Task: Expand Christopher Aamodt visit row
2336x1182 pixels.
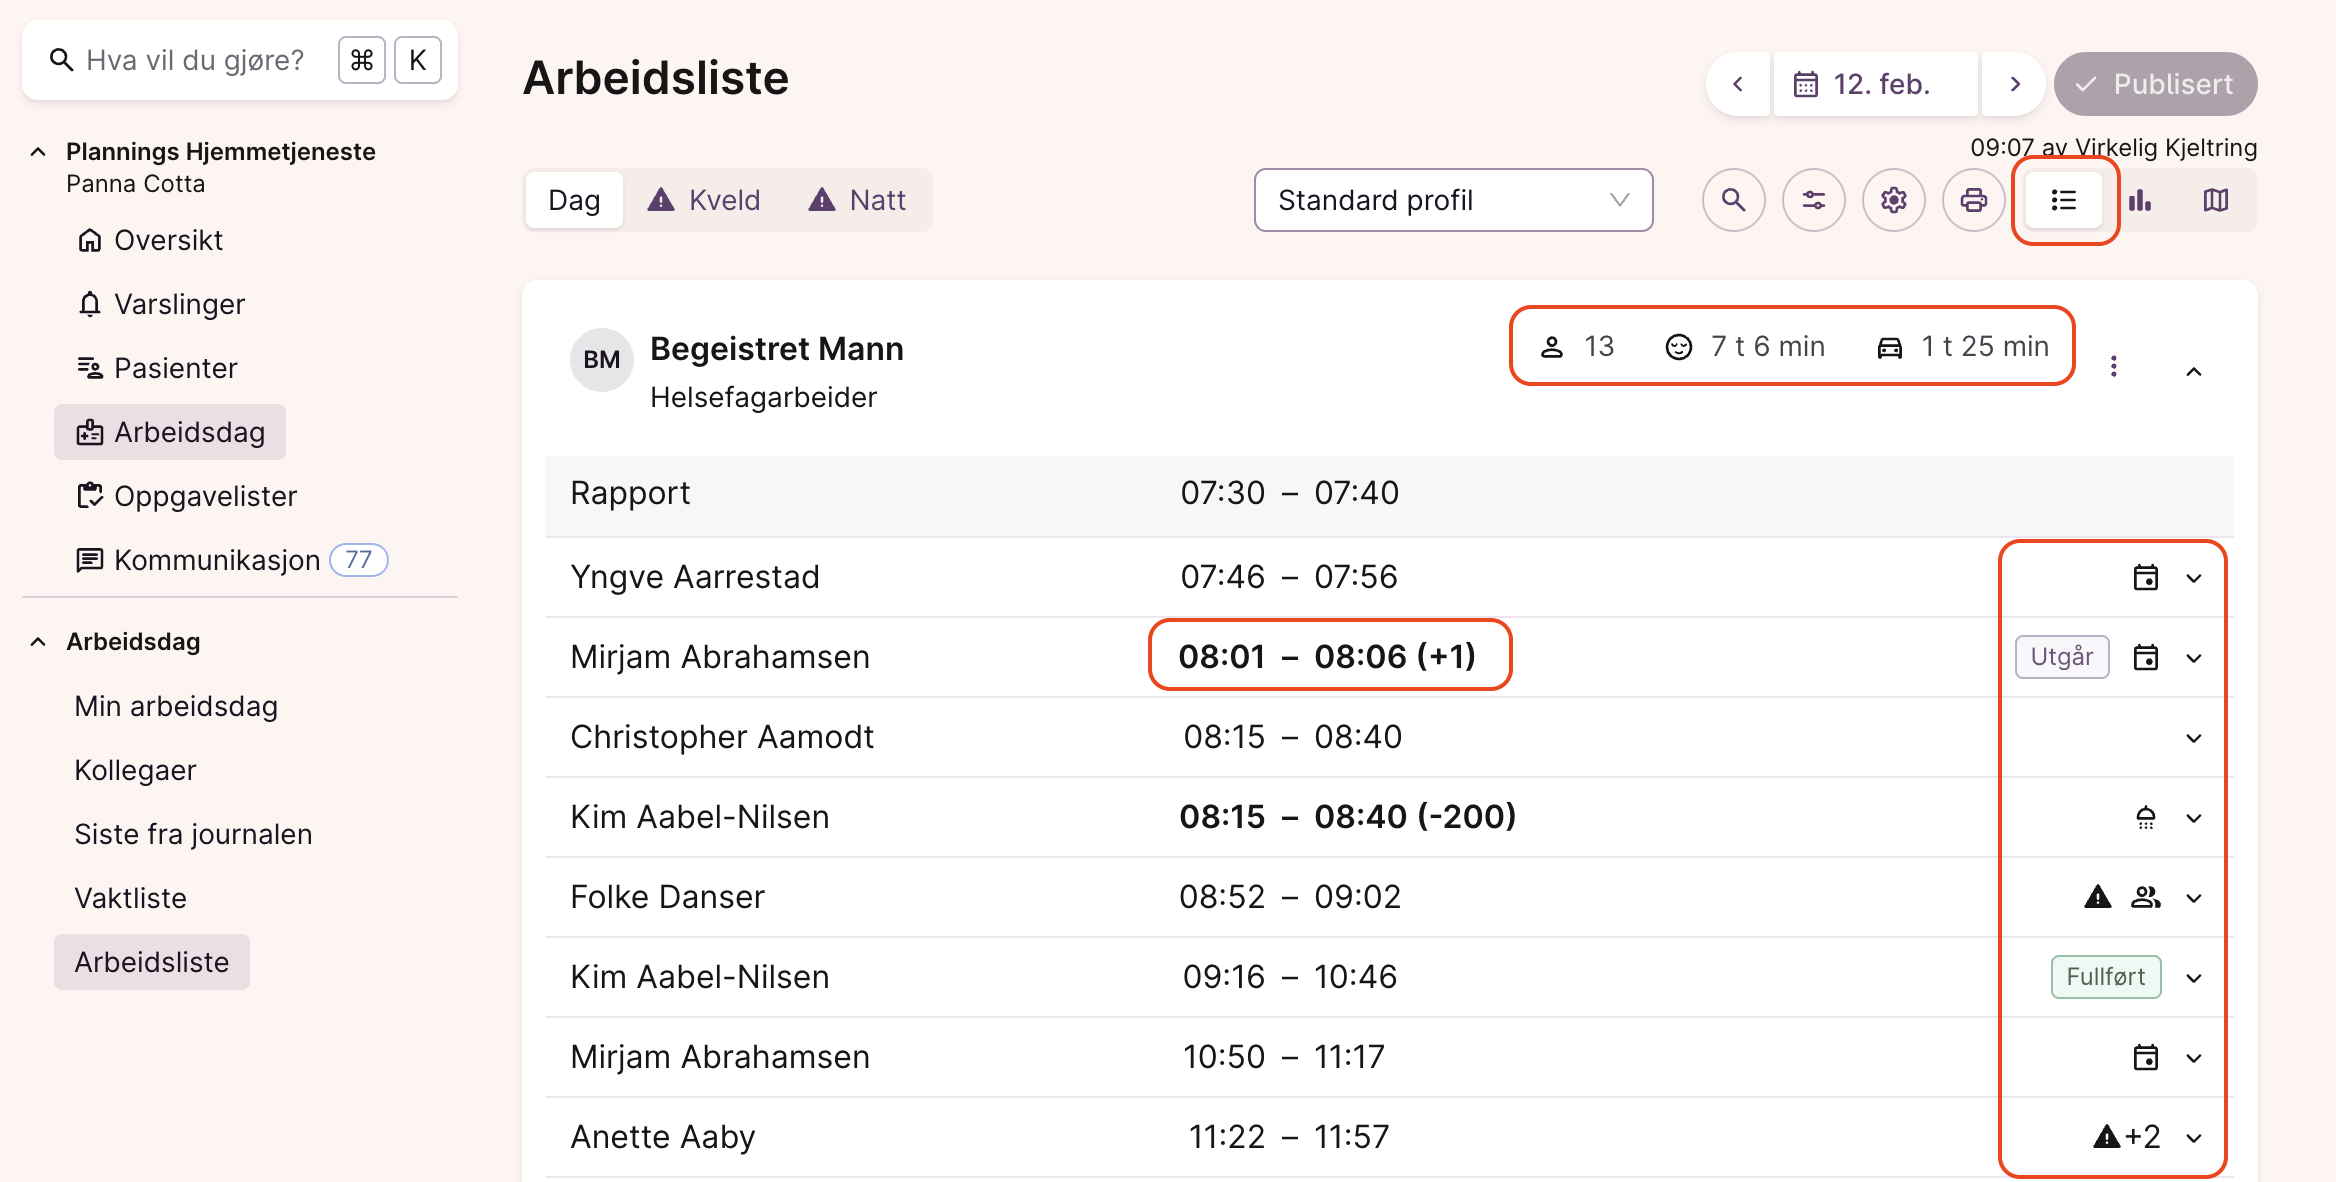Action: (2193, 738)
